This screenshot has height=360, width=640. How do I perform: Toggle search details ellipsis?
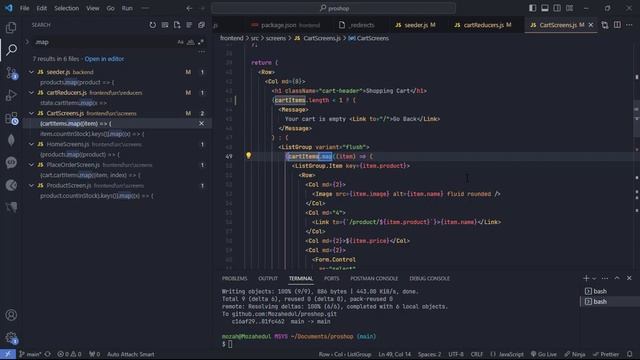[x=201, y=52]
